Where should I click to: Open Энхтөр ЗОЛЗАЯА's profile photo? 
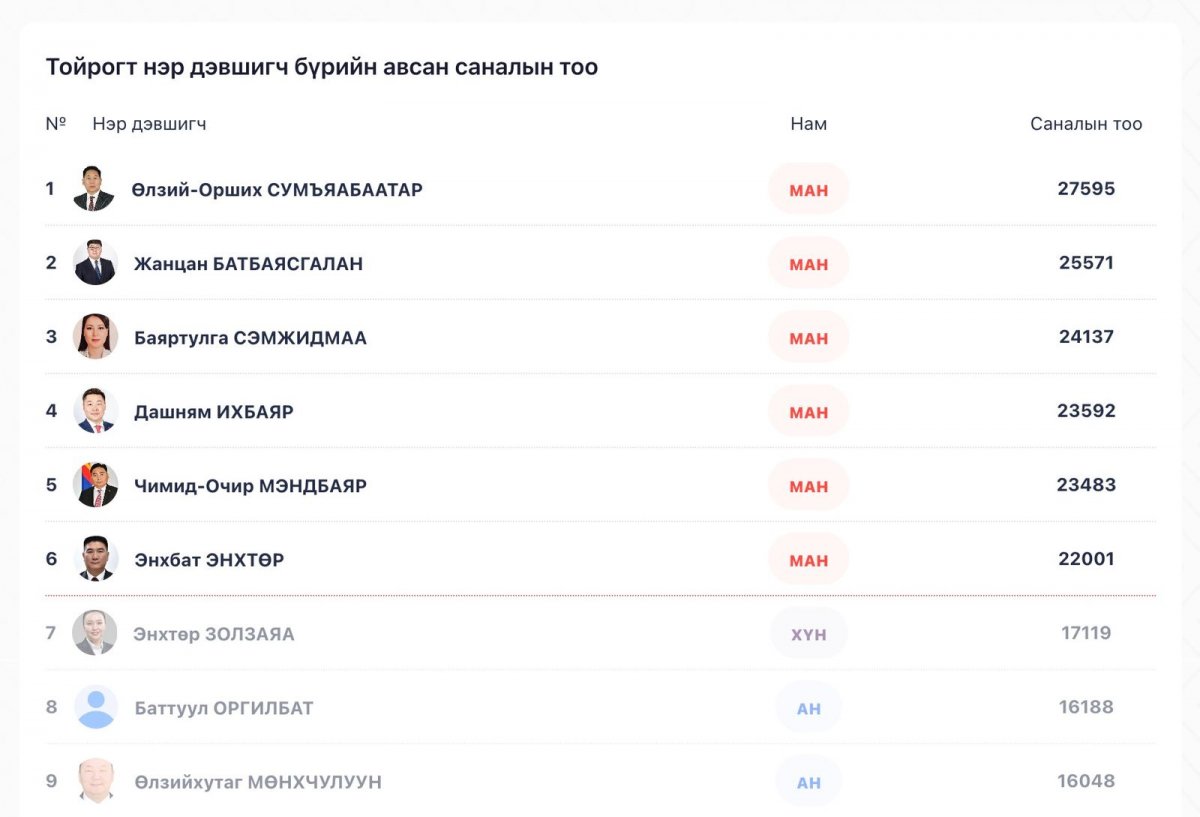pos(95,633)
